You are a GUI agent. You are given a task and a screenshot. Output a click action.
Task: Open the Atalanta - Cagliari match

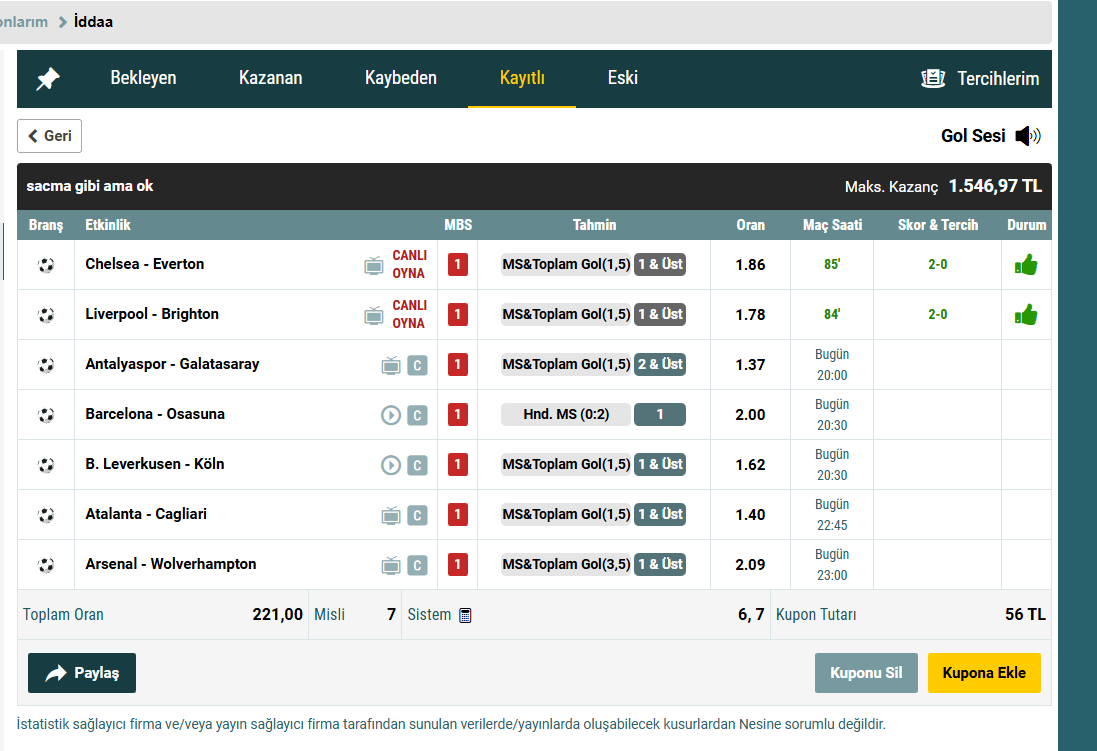(146, 514)
